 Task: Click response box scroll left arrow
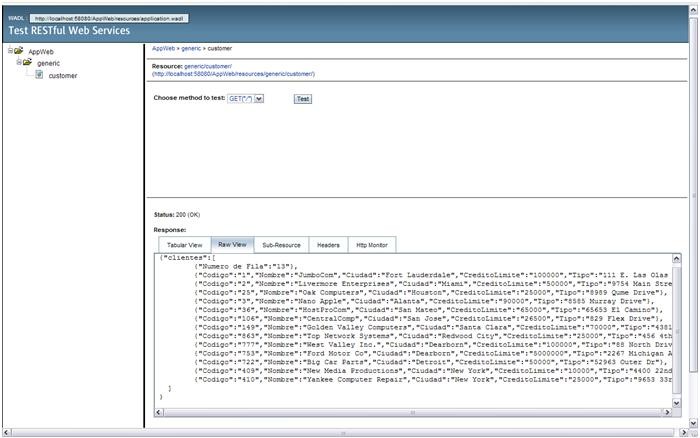point(159,412)
